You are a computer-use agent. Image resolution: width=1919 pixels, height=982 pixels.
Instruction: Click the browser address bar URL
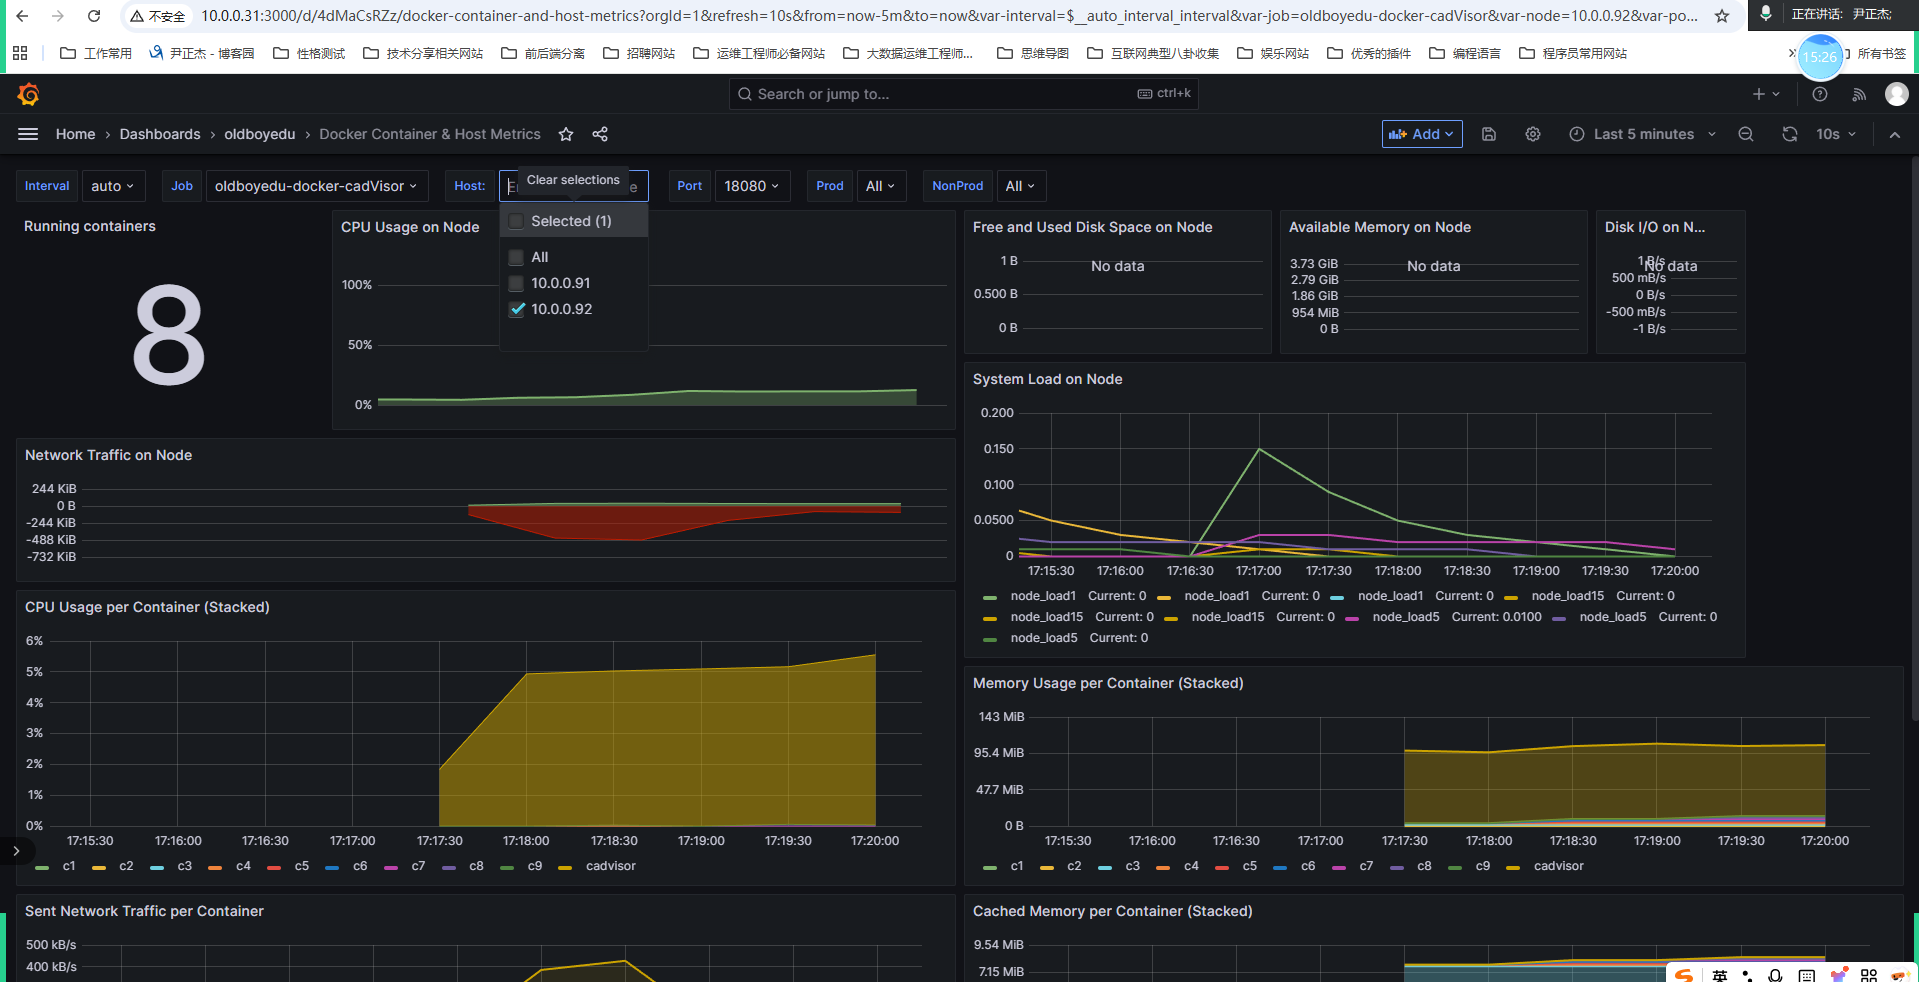(948, 16)
